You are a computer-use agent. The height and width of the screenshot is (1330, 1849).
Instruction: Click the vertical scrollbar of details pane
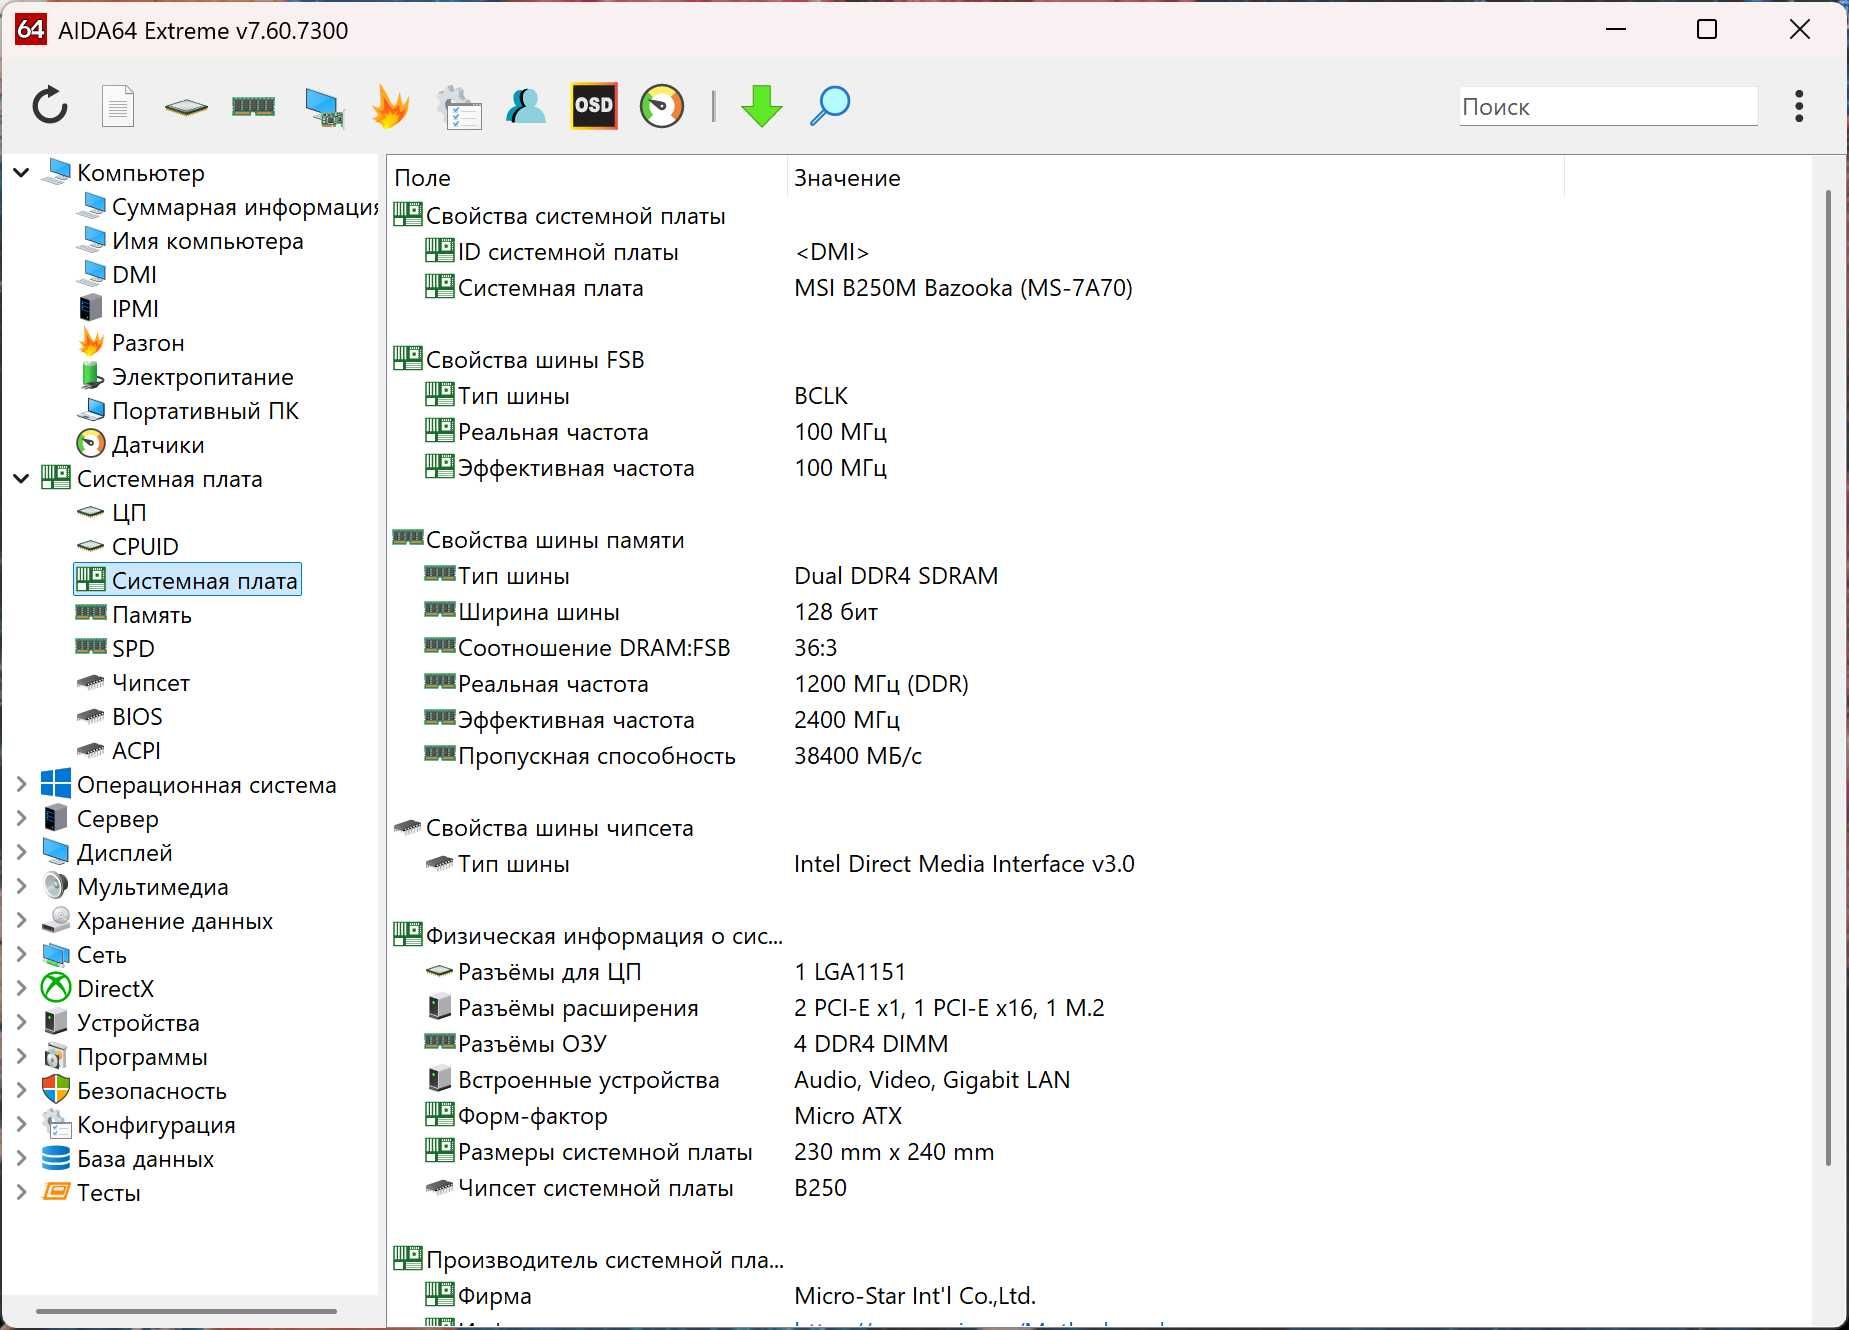(x=1828, y=678)
